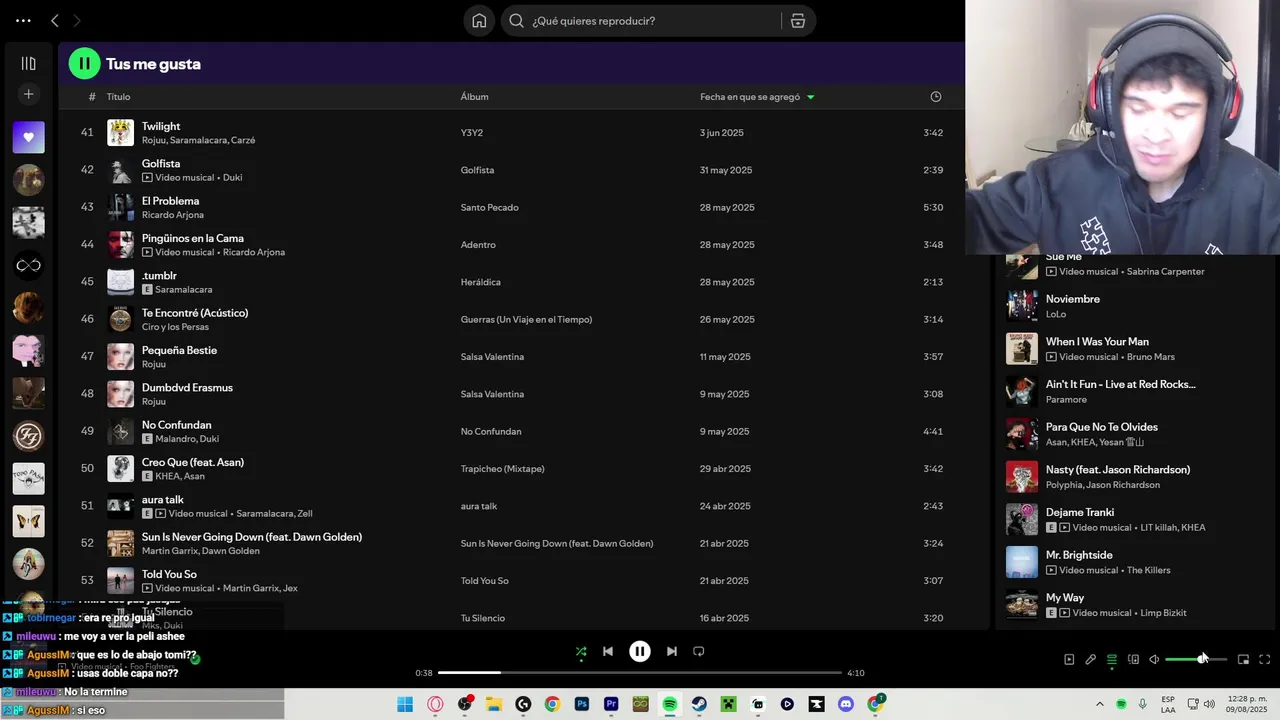The width and height of the screenshot is (1280, 720).
Task: Open the Foo Fighters logo in sidebar
Action: [x=28, y=436]
